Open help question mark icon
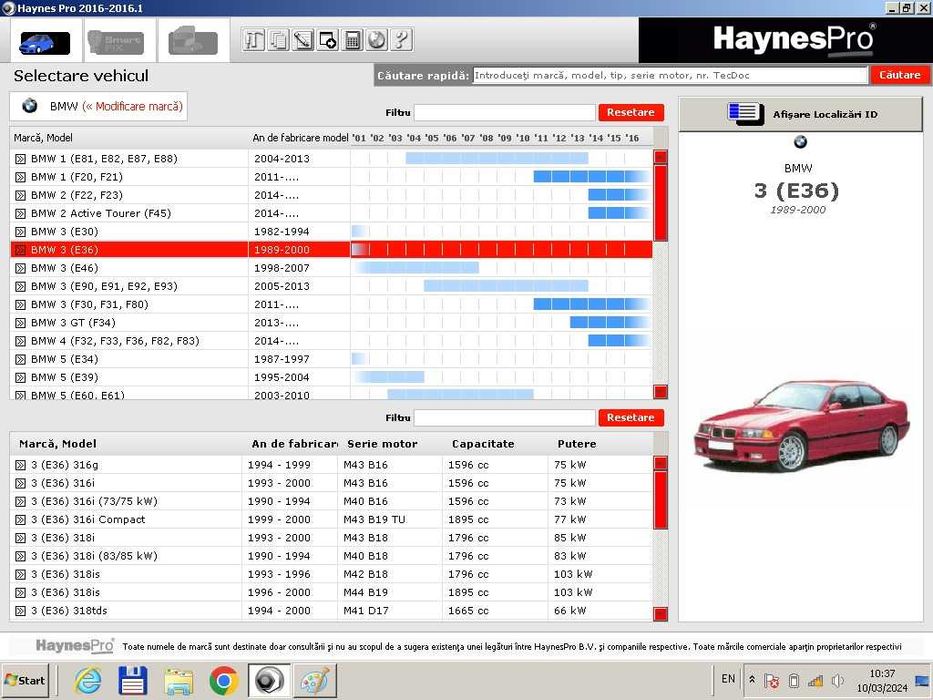This screenshot has height=700, width=933. coord(401,40)
